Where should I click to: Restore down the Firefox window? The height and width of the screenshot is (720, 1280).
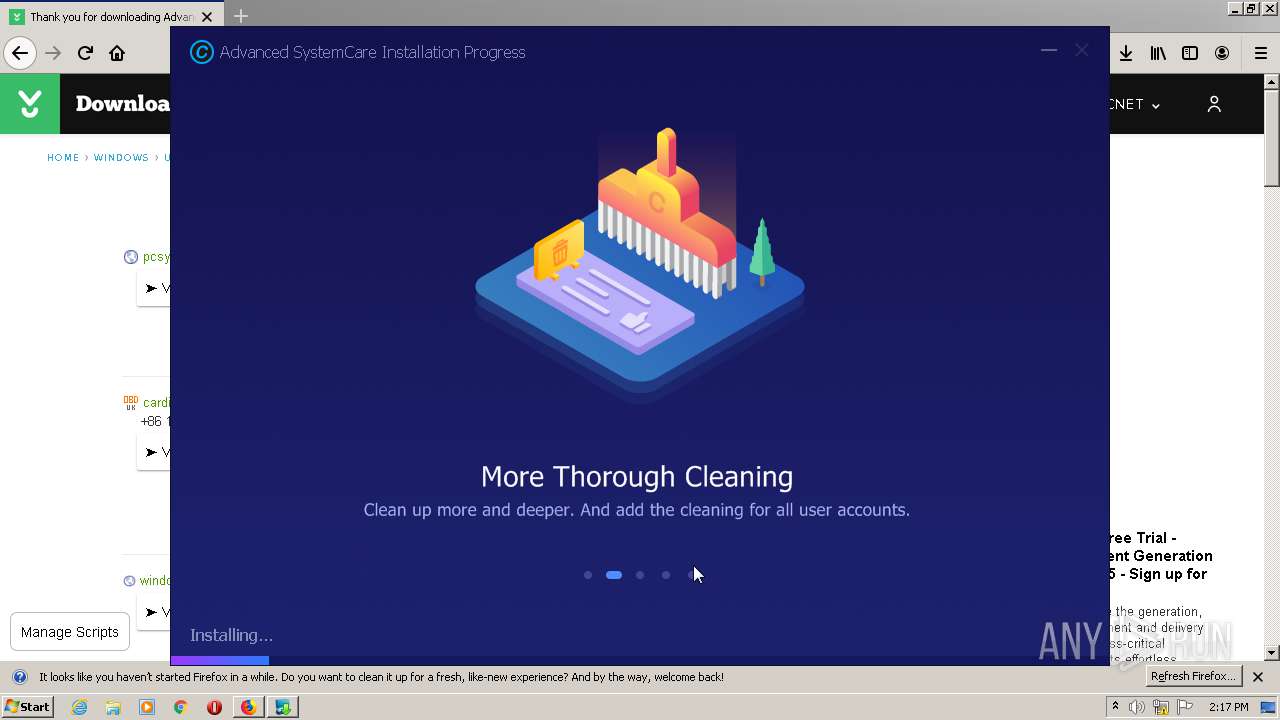point(1252,8)
